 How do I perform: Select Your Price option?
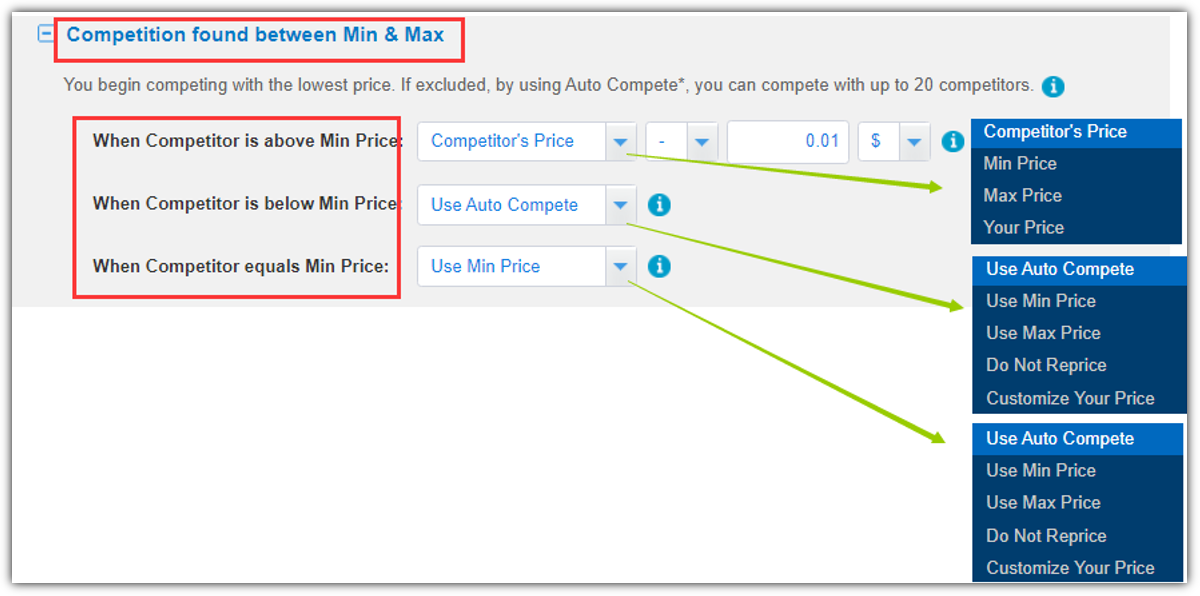(x=1023, y=228)
